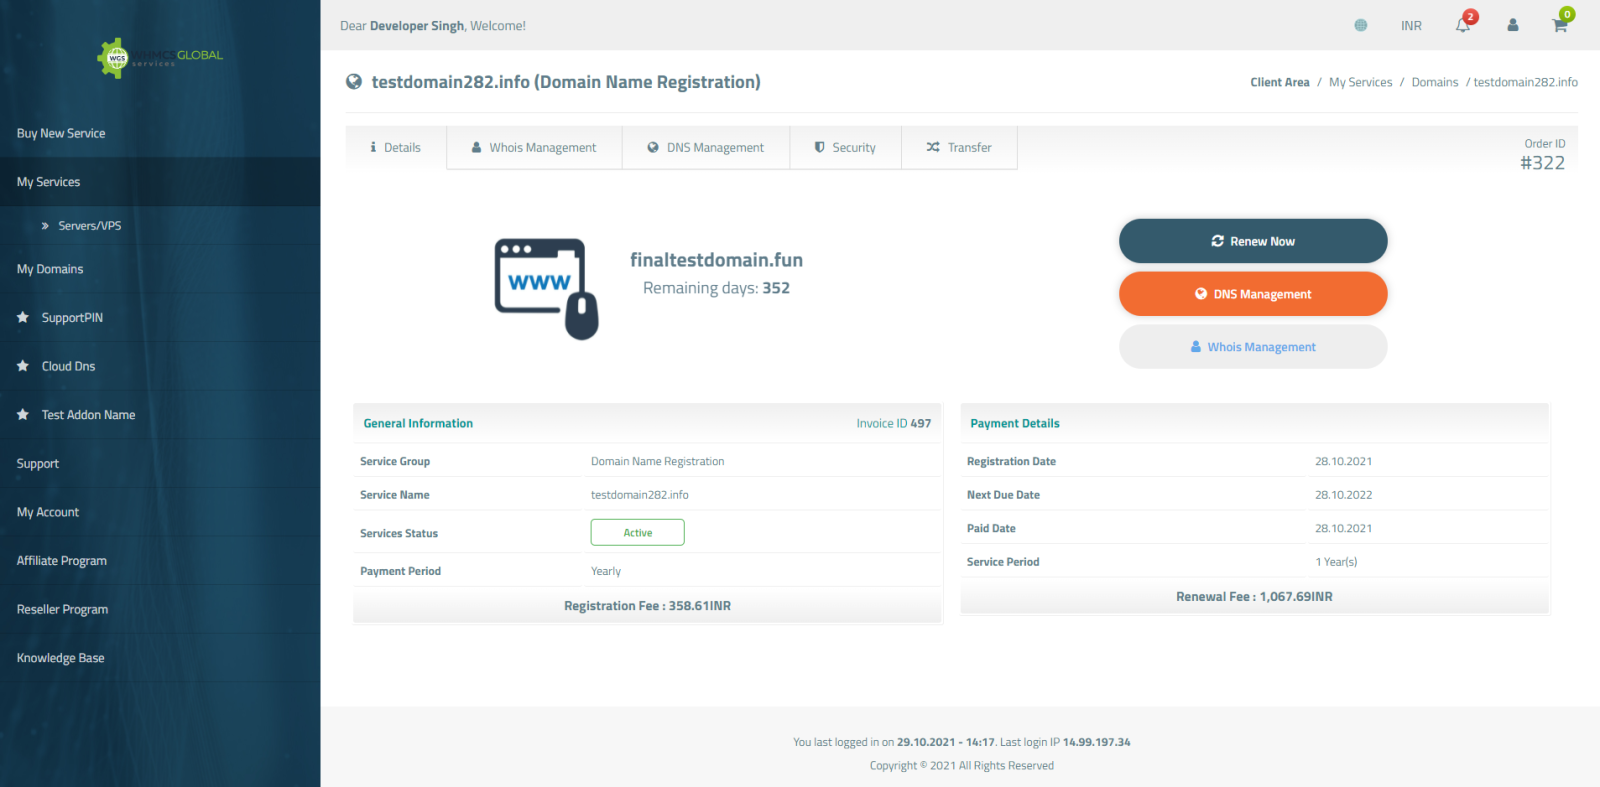This screenshot has width=1600, height=787.
Task: Open the Security tab
Action: 845,147
